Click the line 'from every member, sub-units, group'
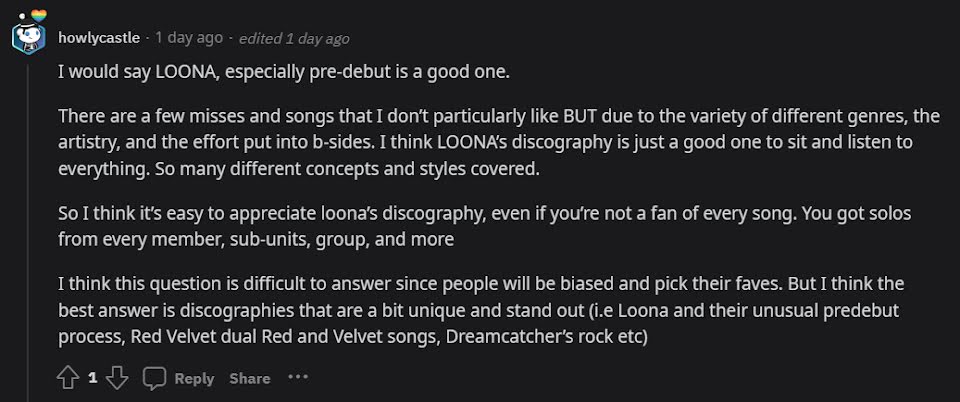The width and height of the screenshot is (960, 402). 256,239
